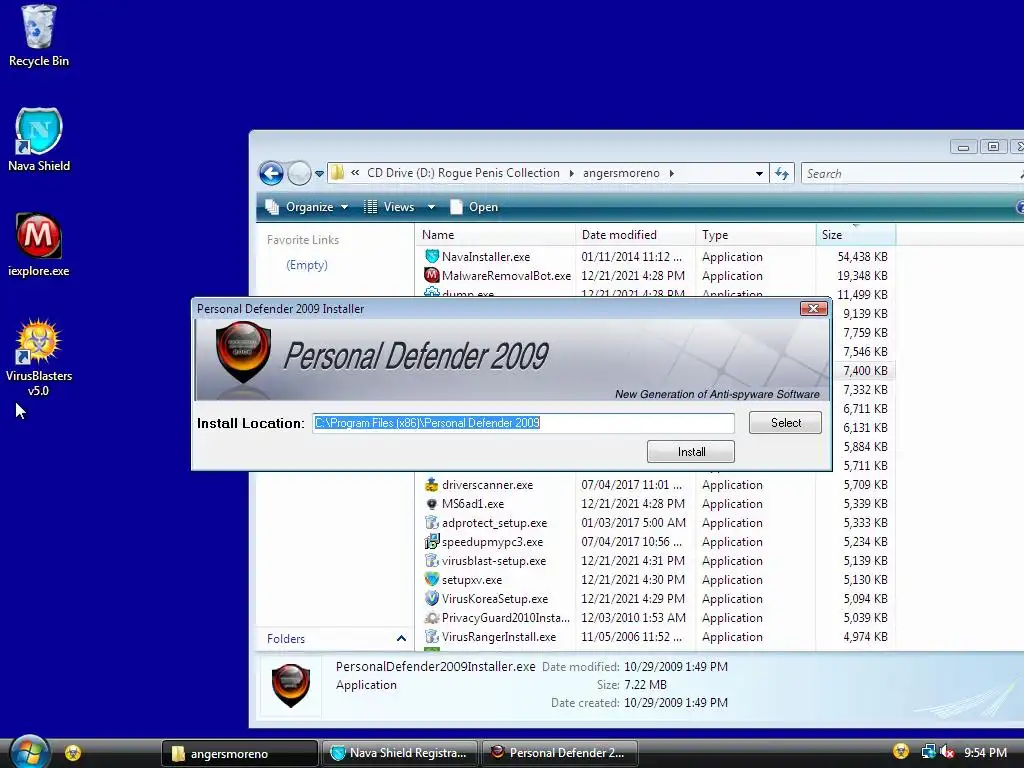Click the Install Location text field

point(524,423)
